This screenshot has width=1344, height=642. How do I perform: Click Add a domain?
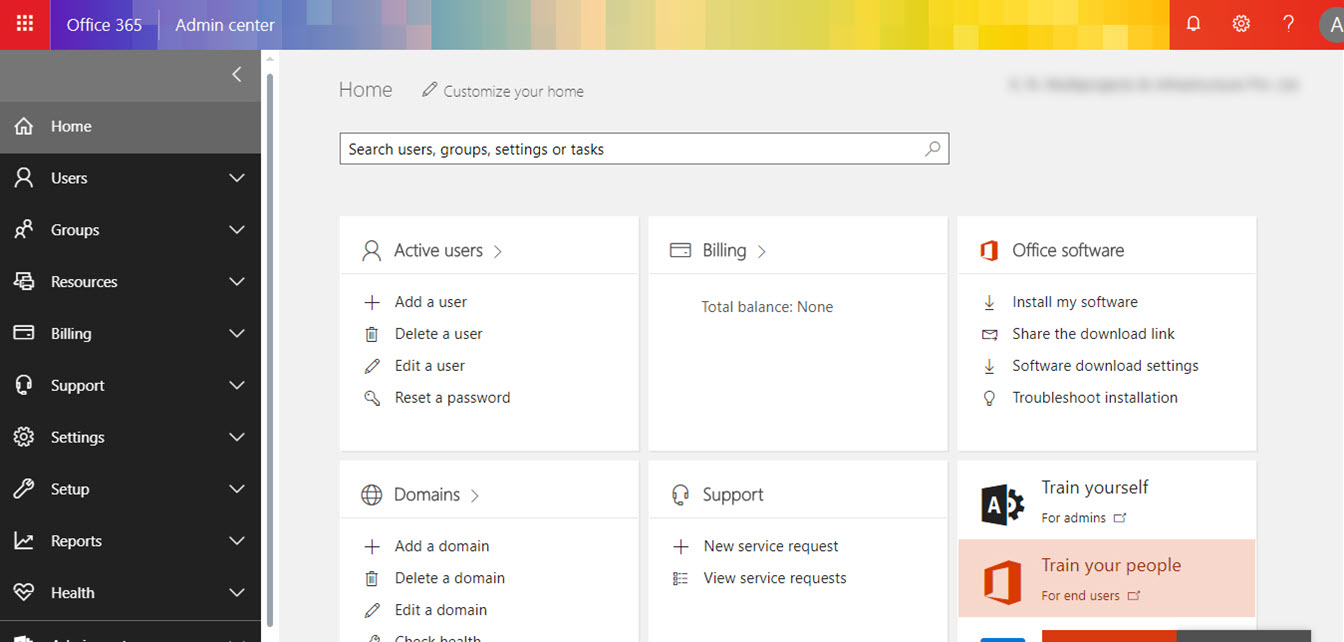442,546
